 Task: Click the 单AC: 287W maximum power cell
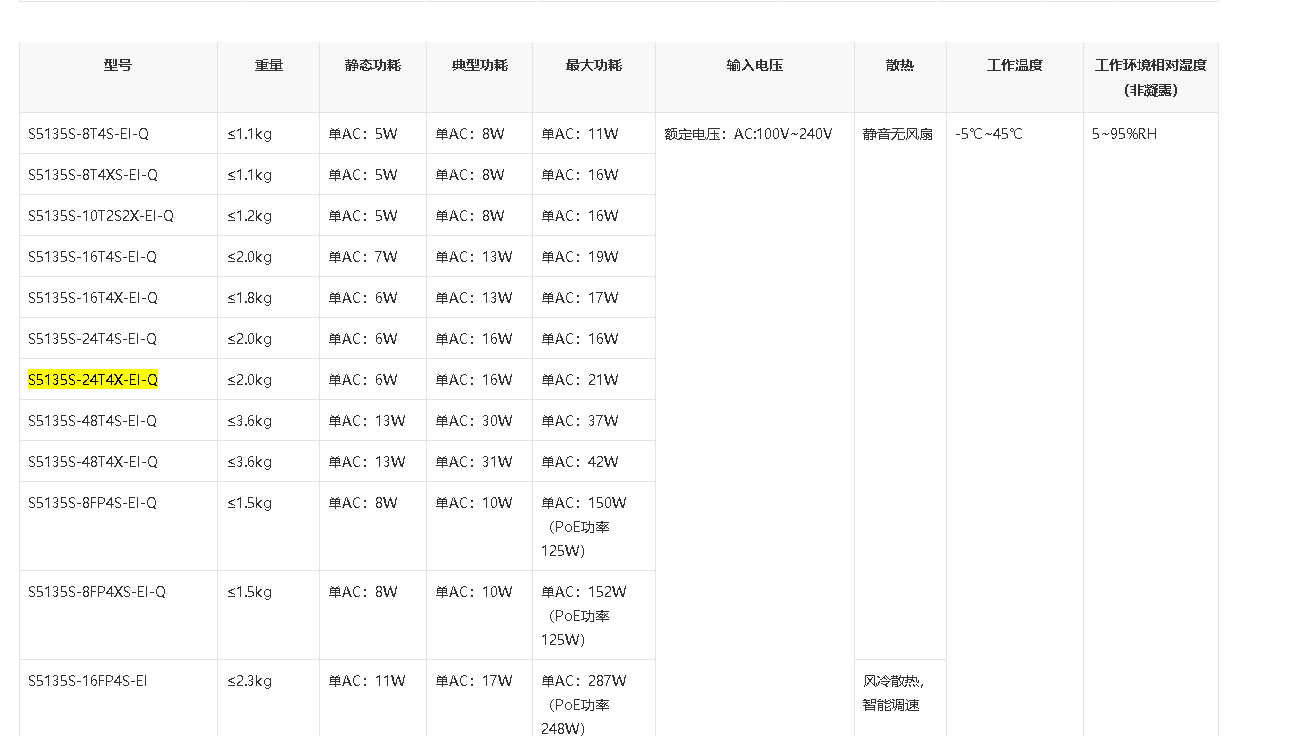(x=584, y=680)
